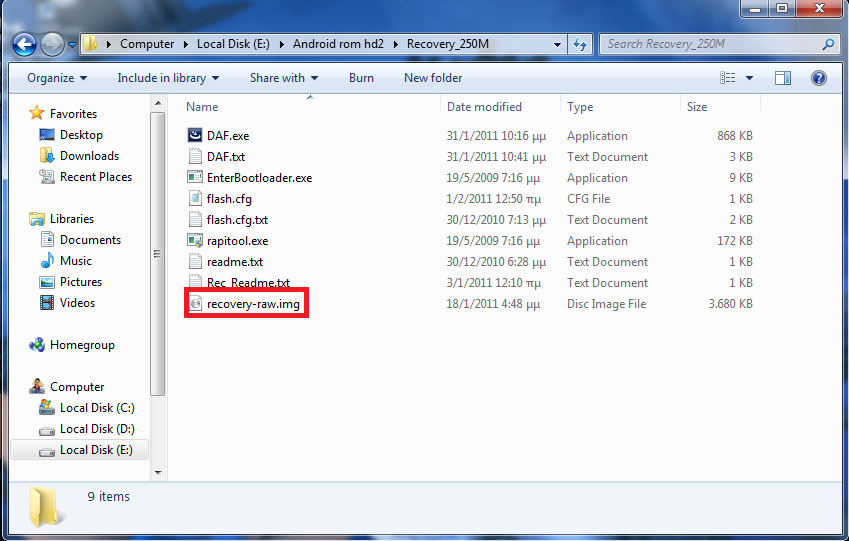
Task: Click the Burn toolbar button
Action: pos(361,78)
